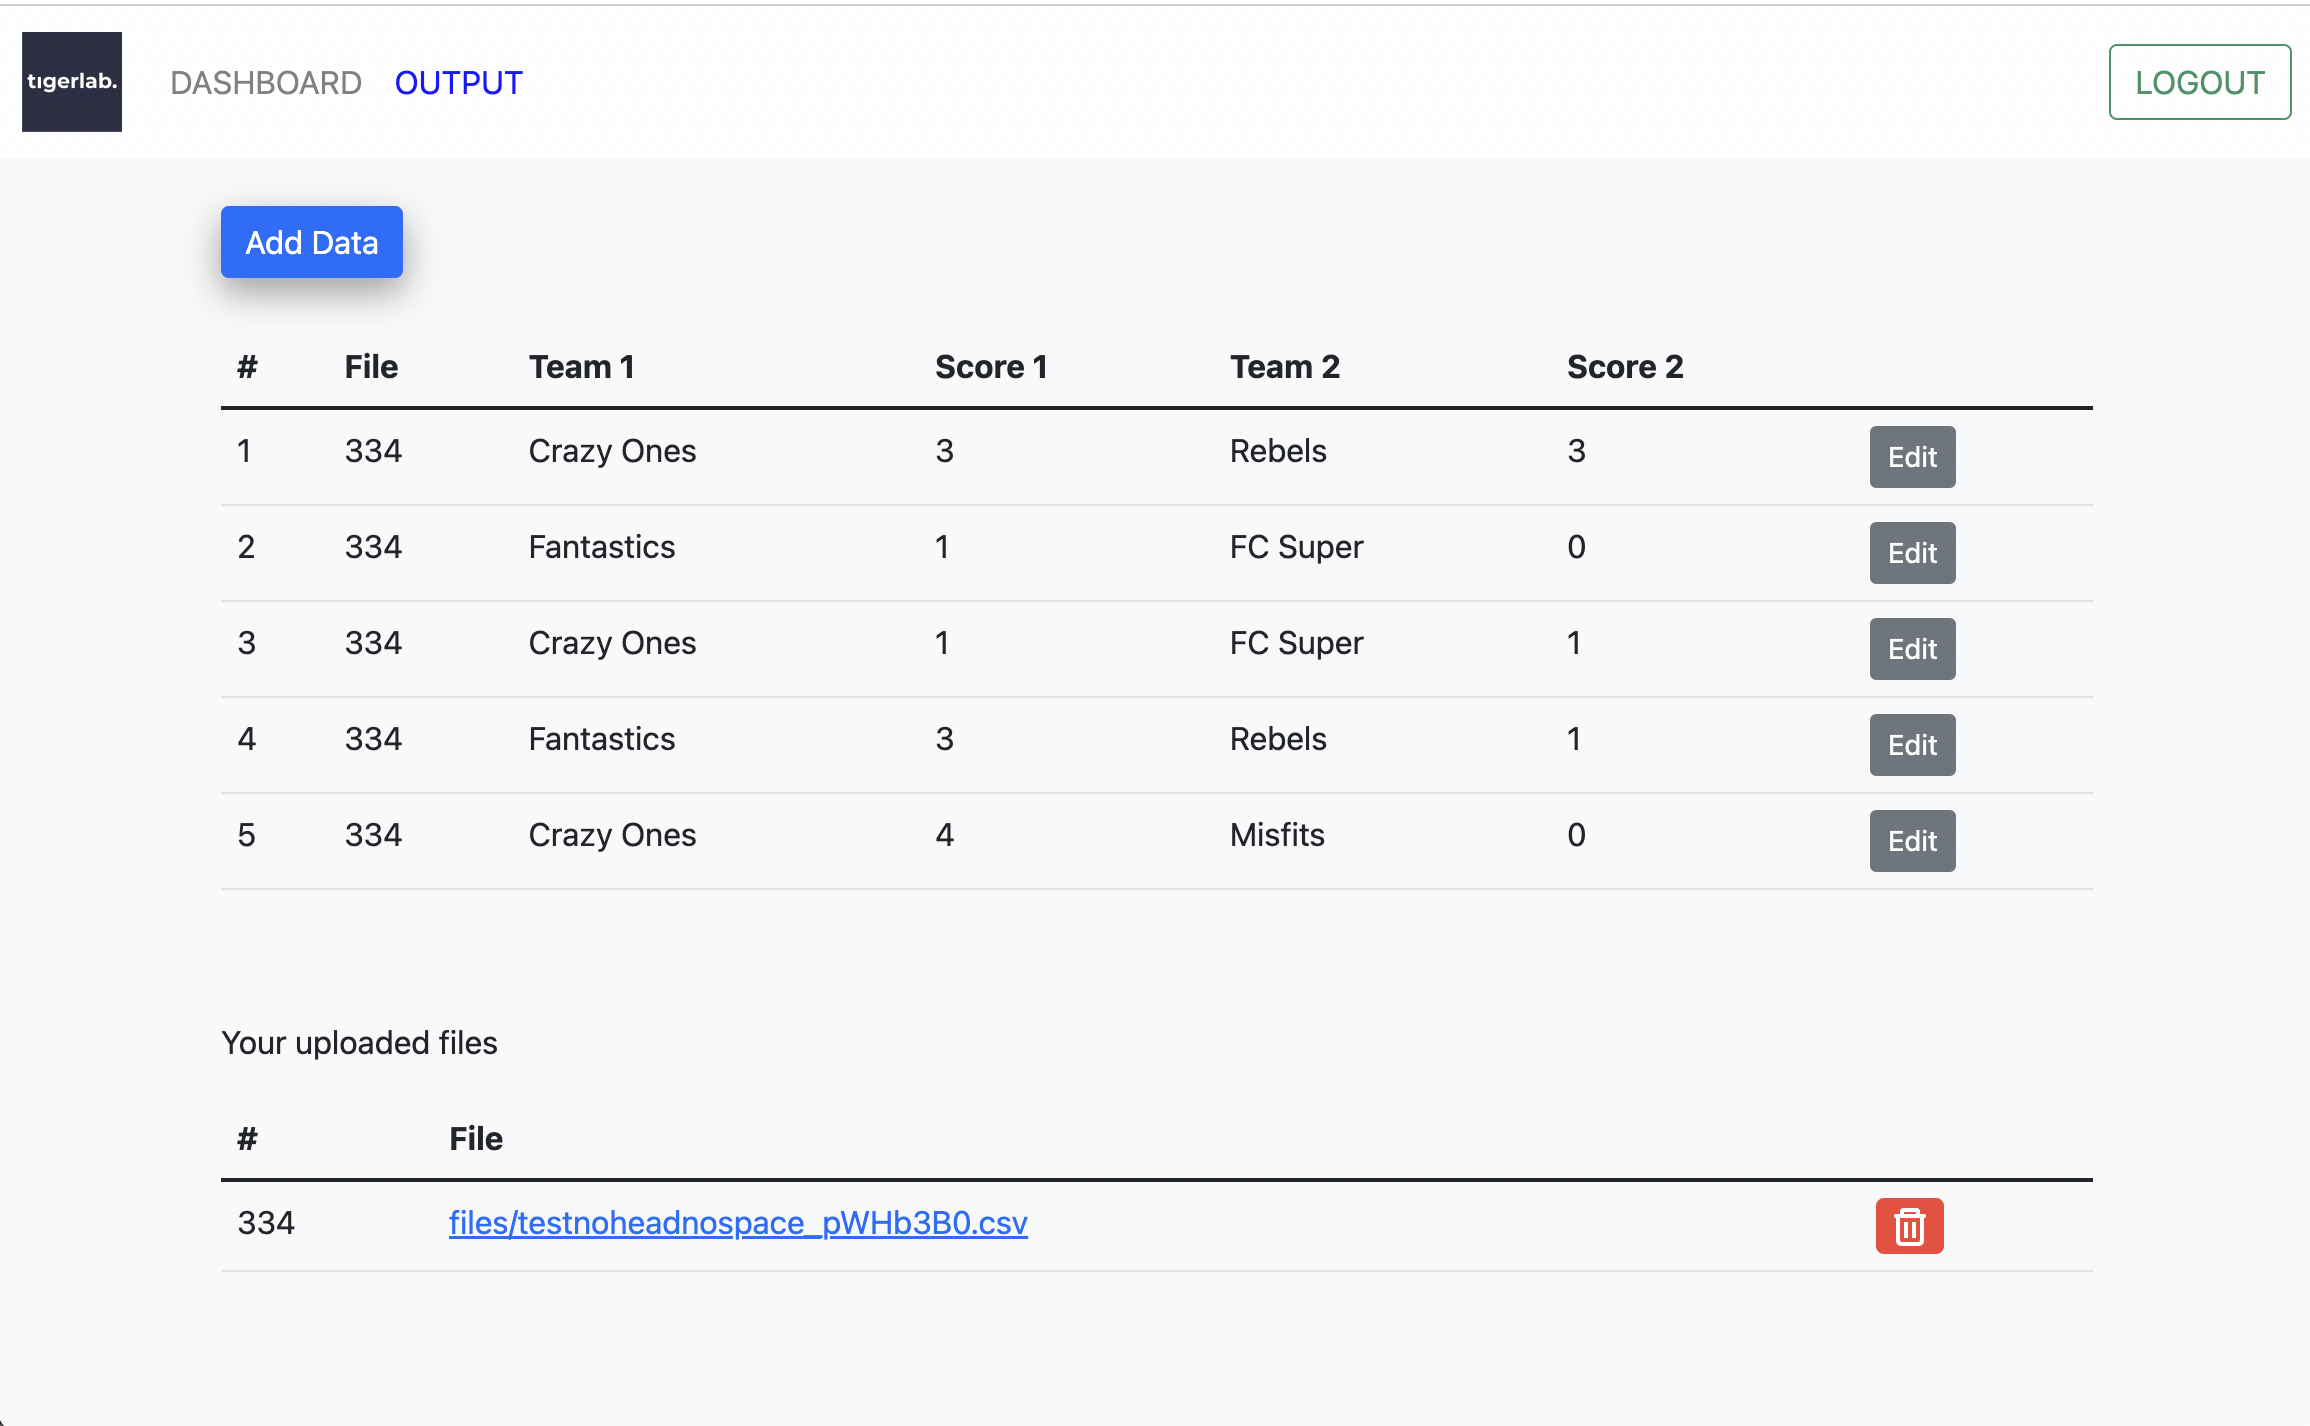This screenshot has height=1426, width=2310.
Task: Edit row 1 Crazy Ones vs Rebels
Action: [x=1912, y=457]
